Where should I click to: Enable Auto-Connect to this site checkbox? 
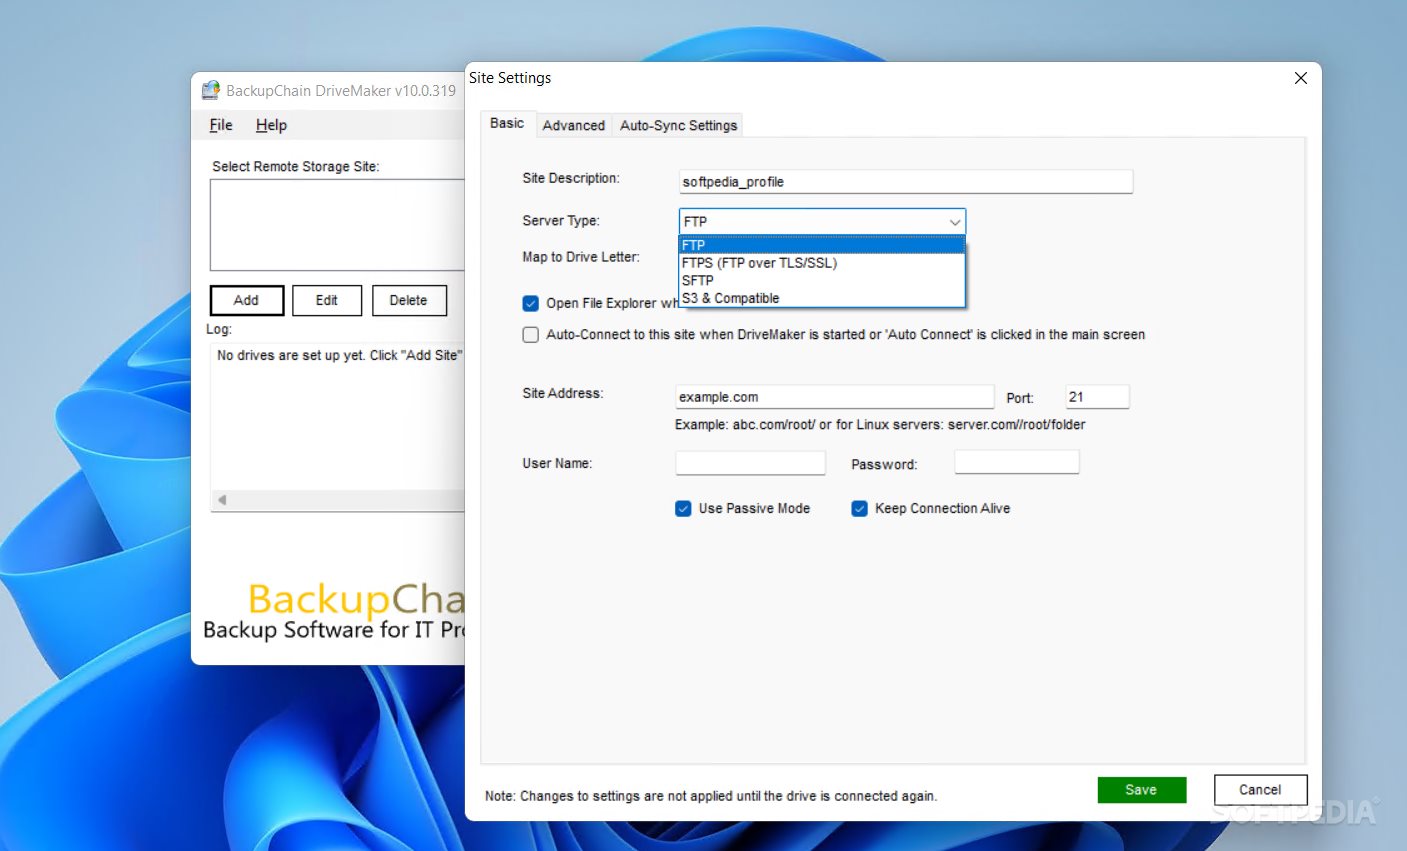click(x=531, y=335)
